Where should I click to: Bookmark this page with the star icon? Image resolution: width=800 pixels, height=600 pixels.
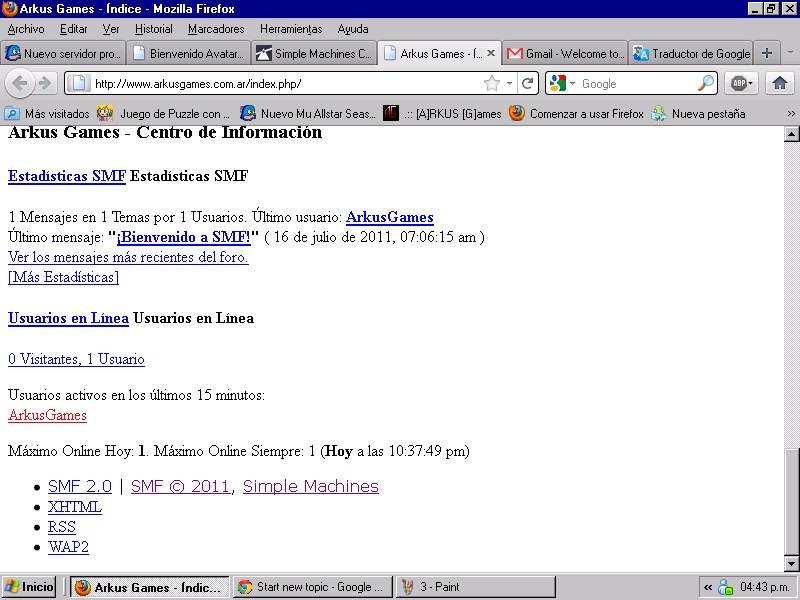point(492,83)
